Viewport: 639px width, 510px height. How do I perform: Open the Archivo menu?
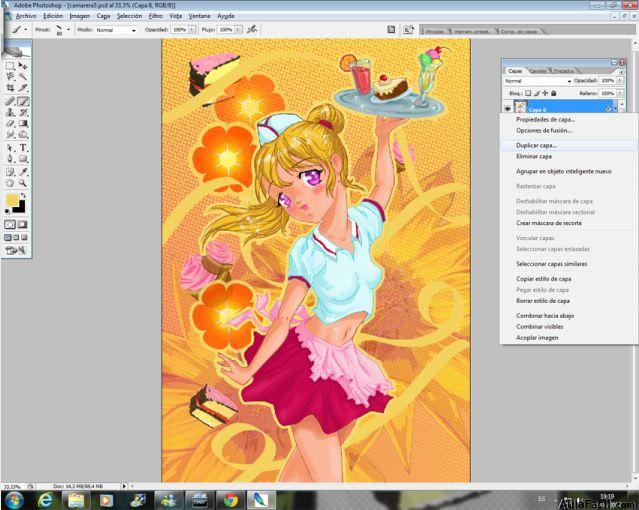tap(26, 16)
